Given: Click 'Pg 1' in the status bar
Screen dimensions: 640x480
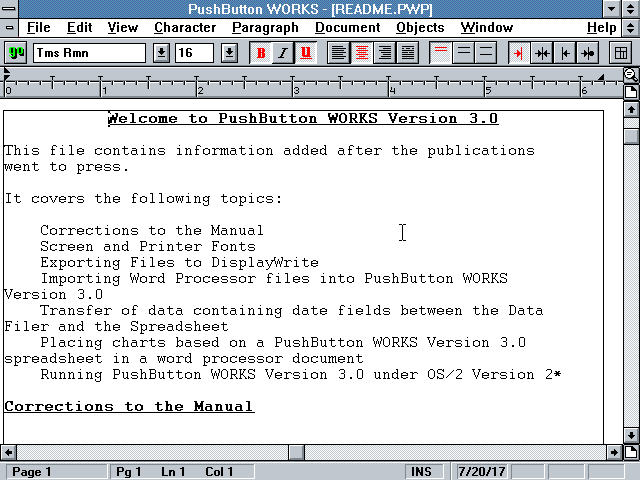Looking at the screenshot, I should [129, 472].
